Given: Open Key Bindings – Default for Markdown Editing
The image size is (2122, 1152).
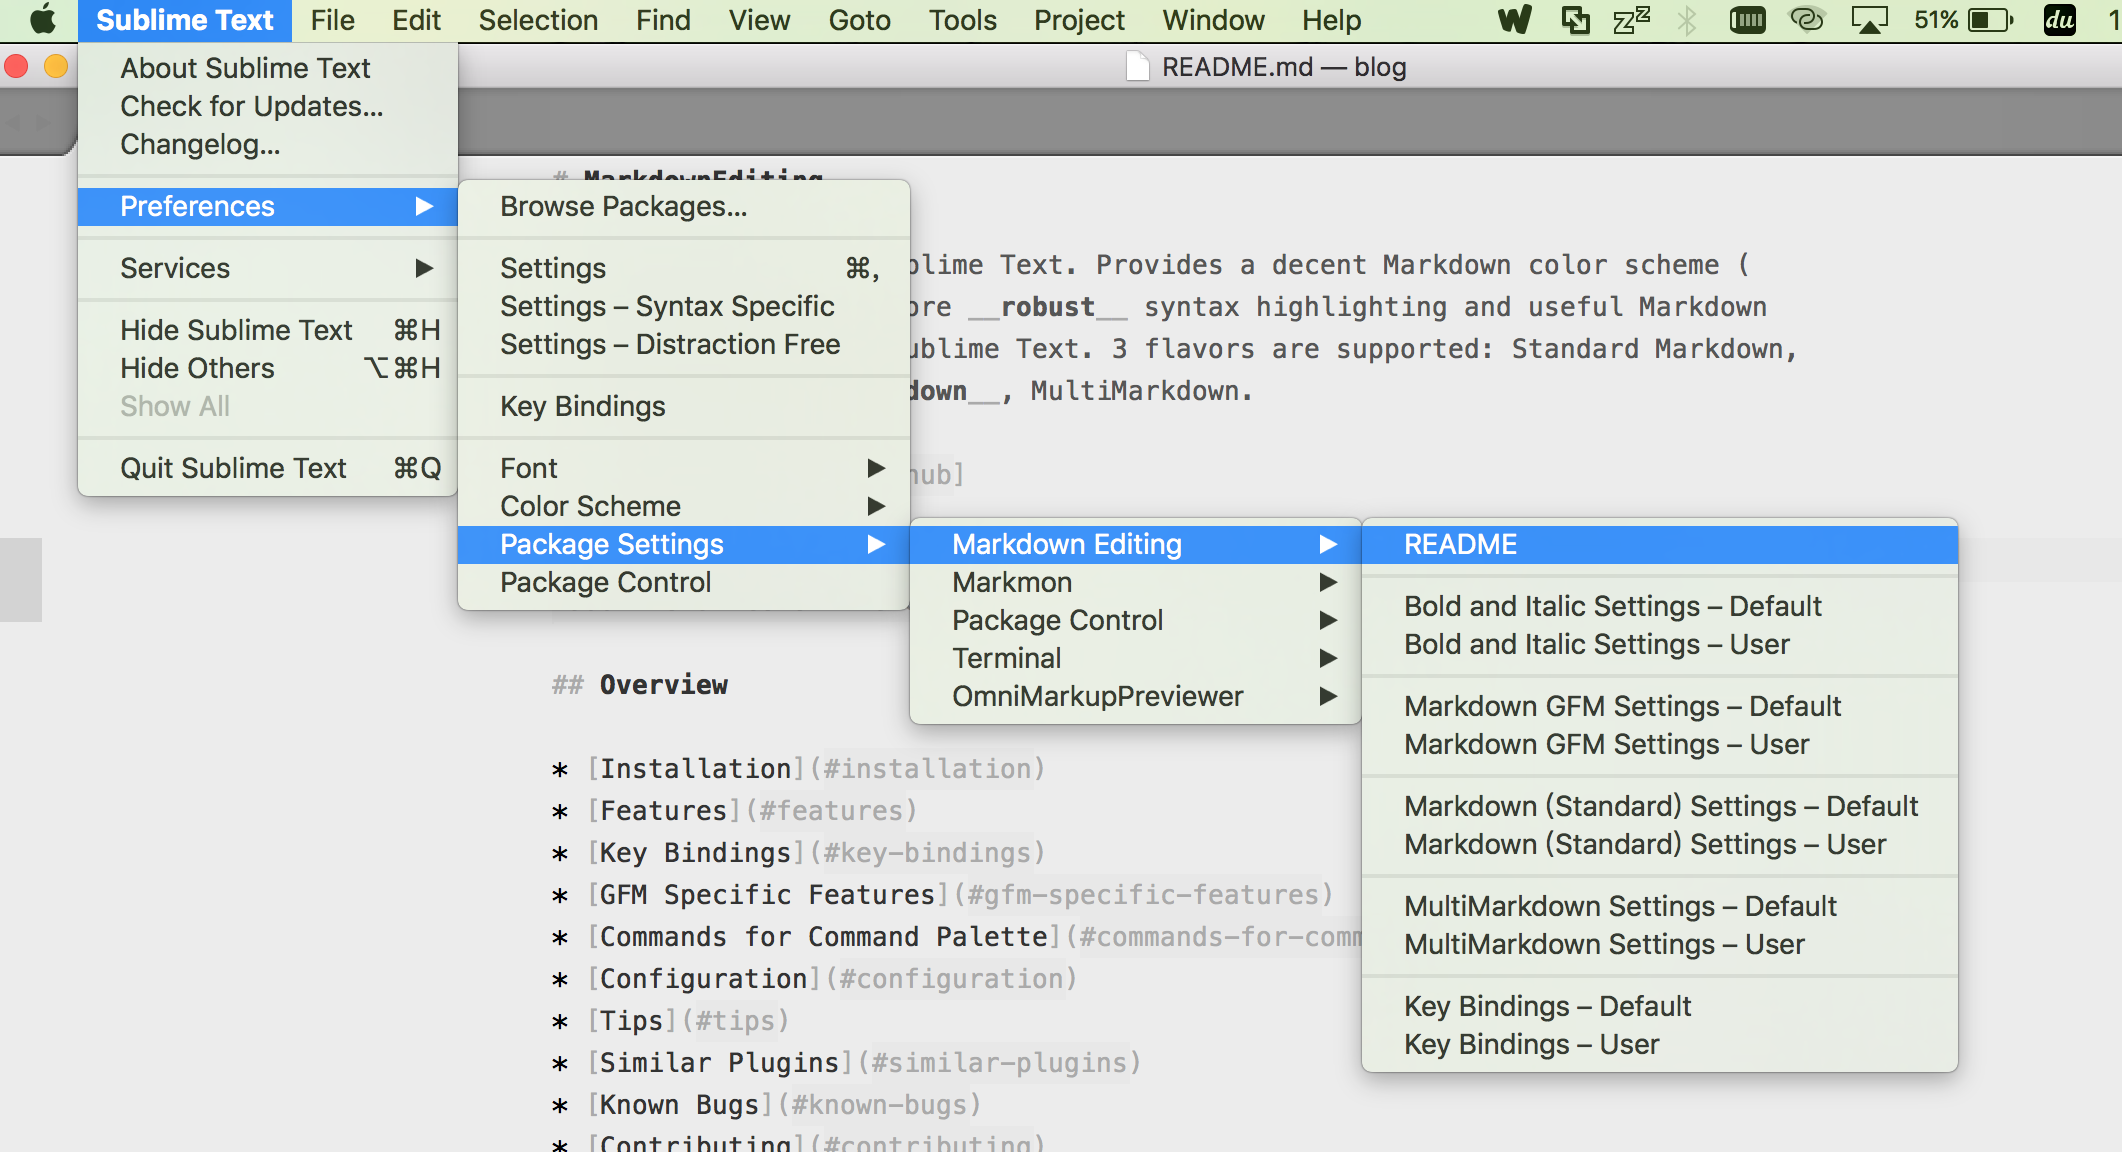Looking at the screenshot, I should pos(1660,1006).
